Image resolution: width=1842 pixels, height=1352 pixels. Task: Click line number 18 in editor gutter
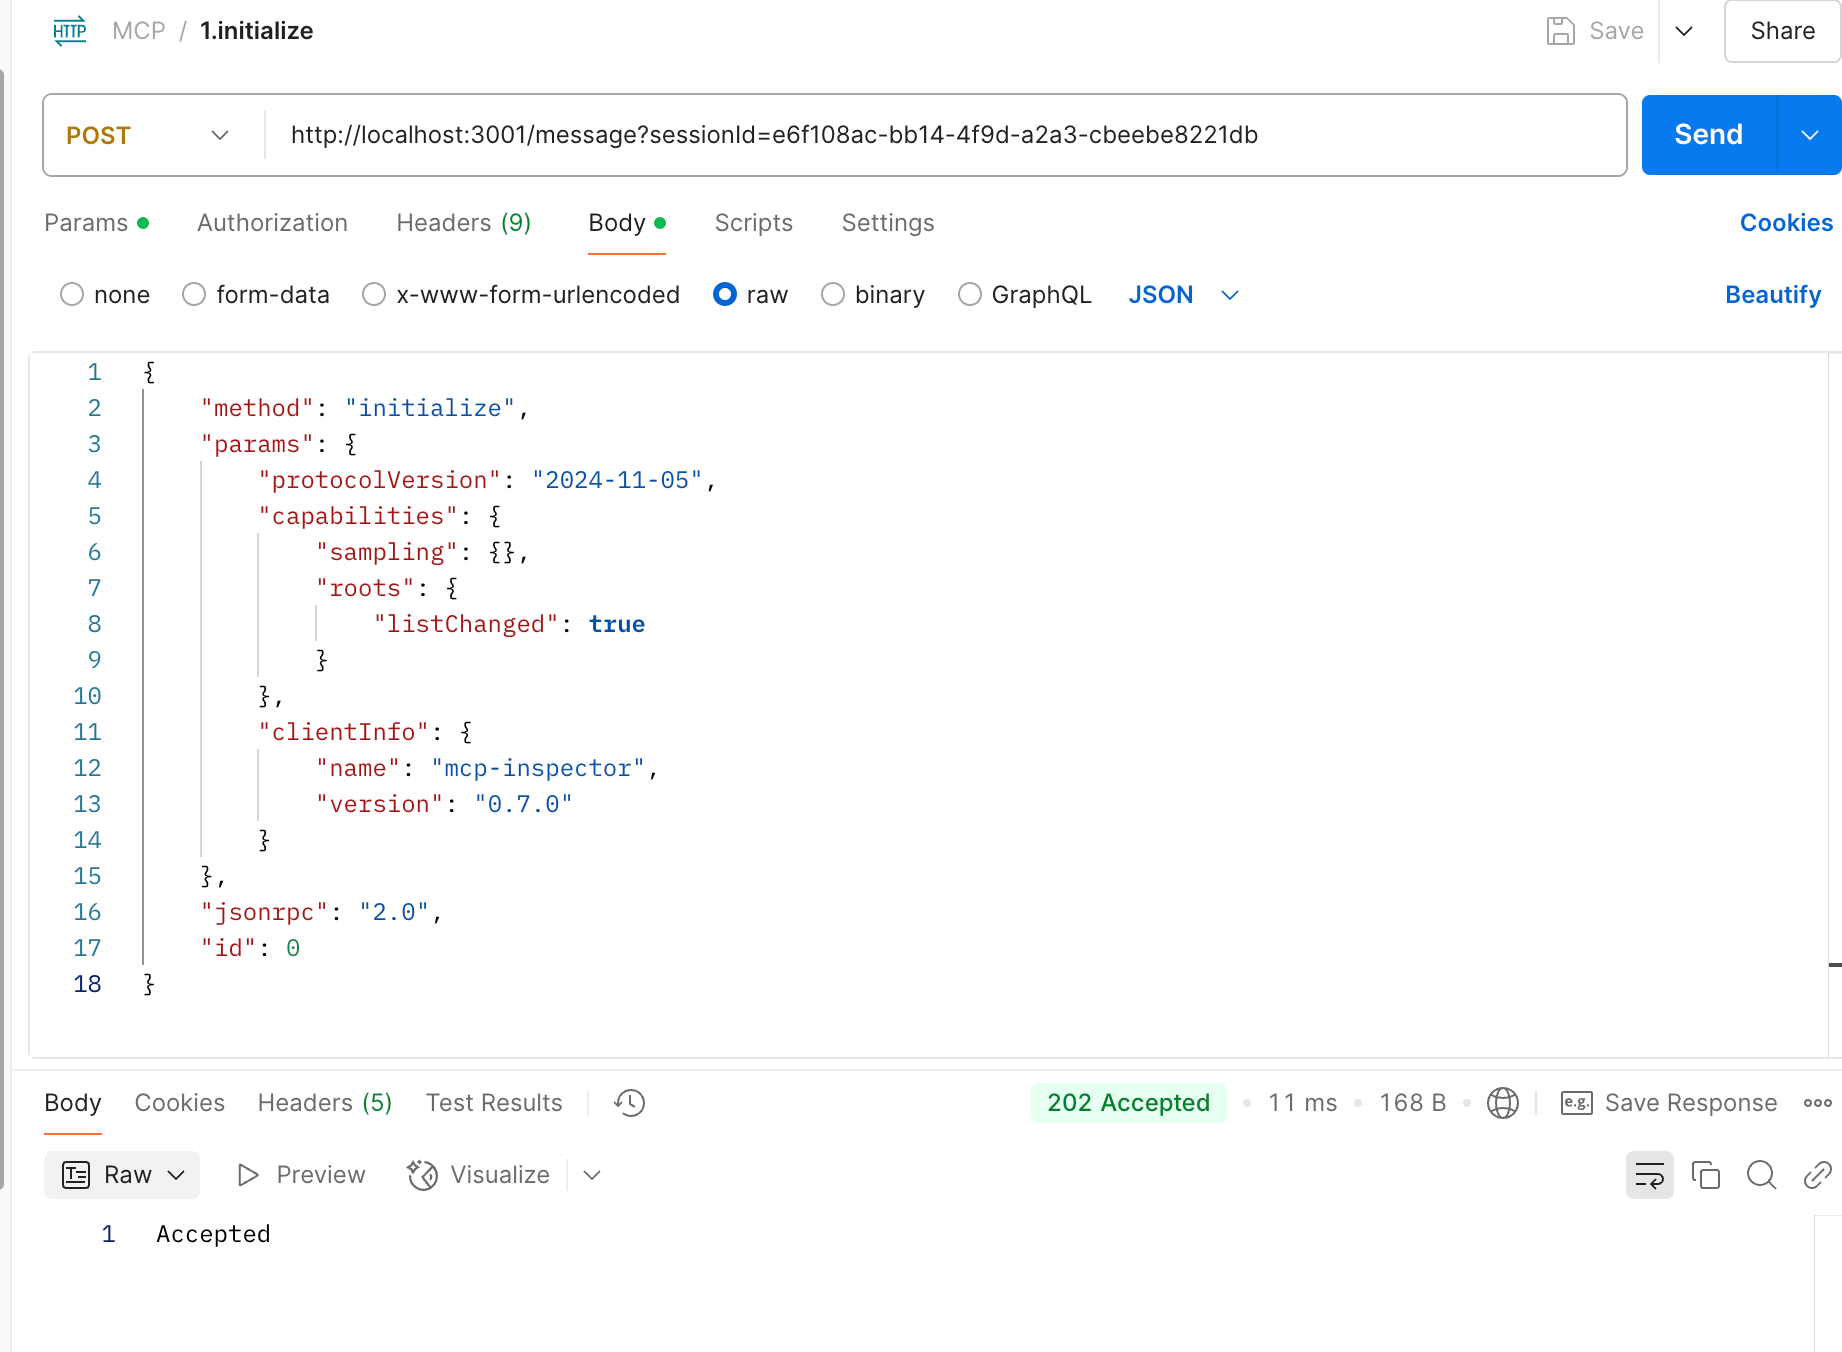pos(88,984)
